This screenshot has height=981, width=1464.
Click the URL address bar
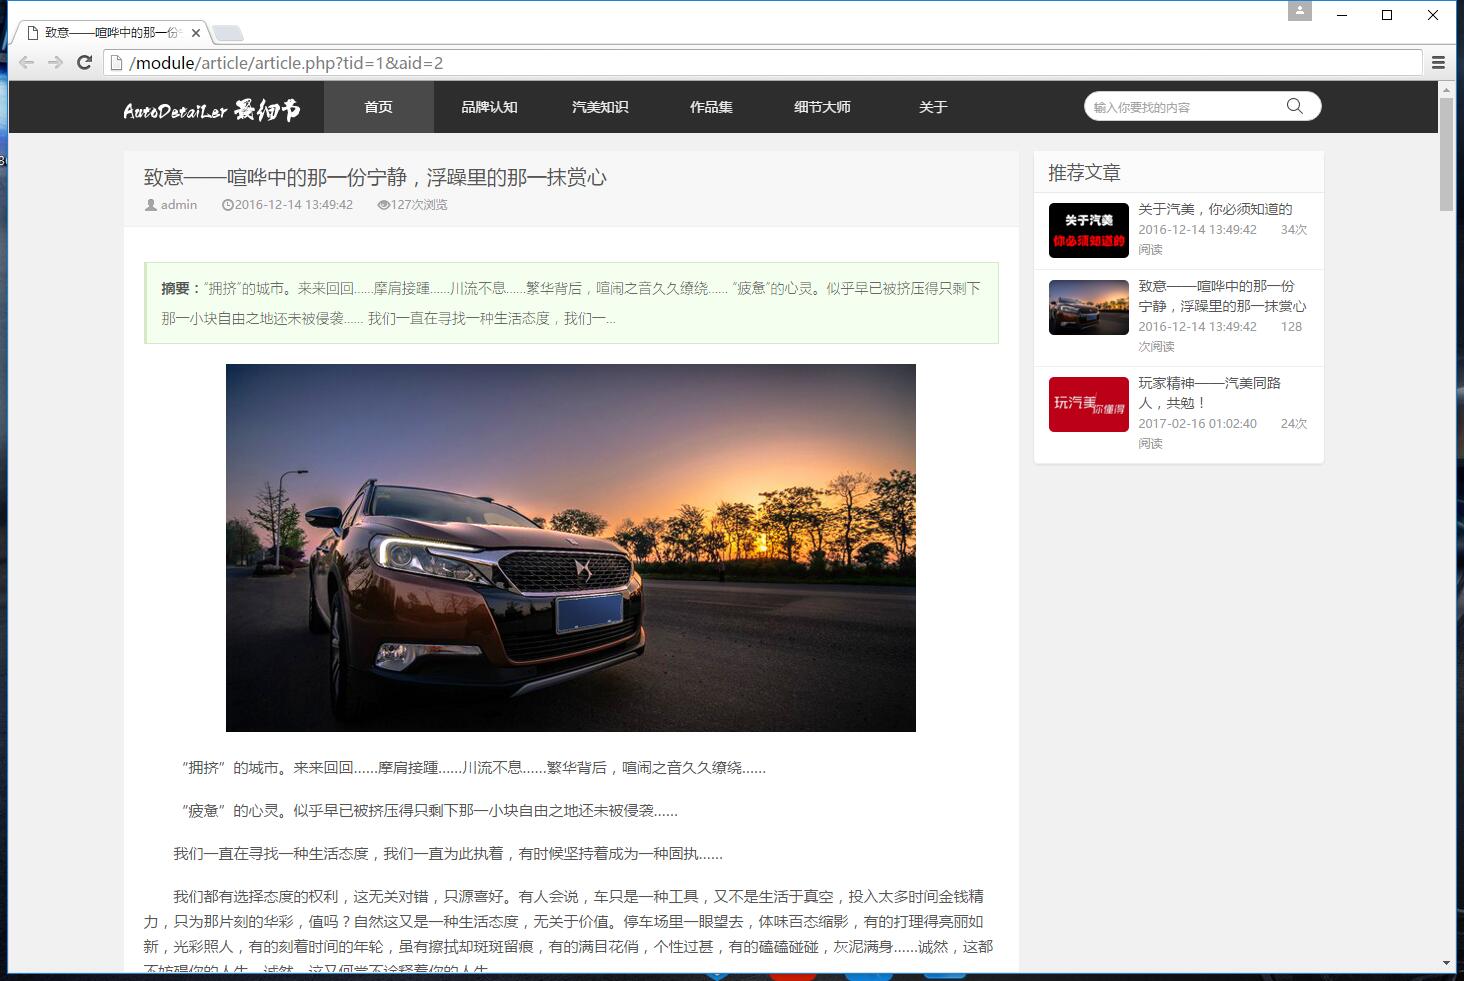762,62
